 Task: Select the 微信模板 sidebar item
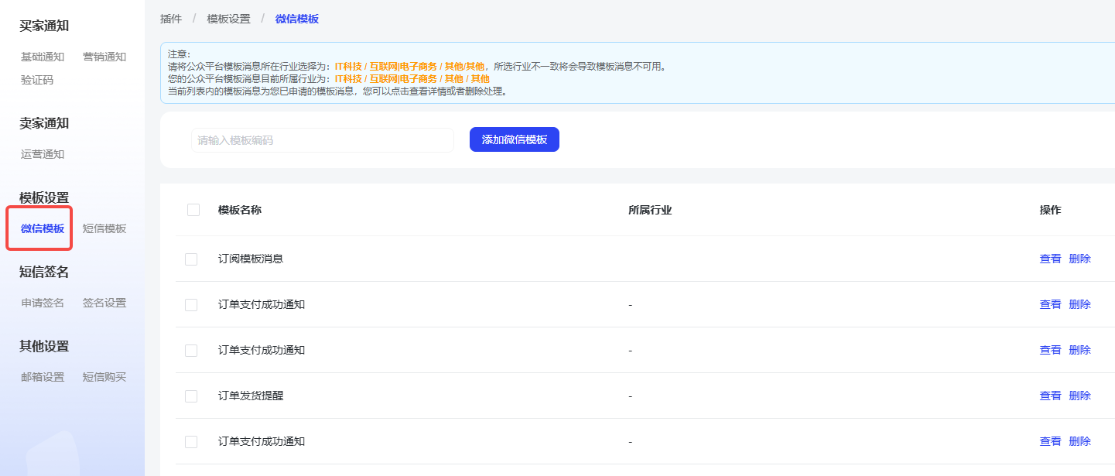[42, 229]
